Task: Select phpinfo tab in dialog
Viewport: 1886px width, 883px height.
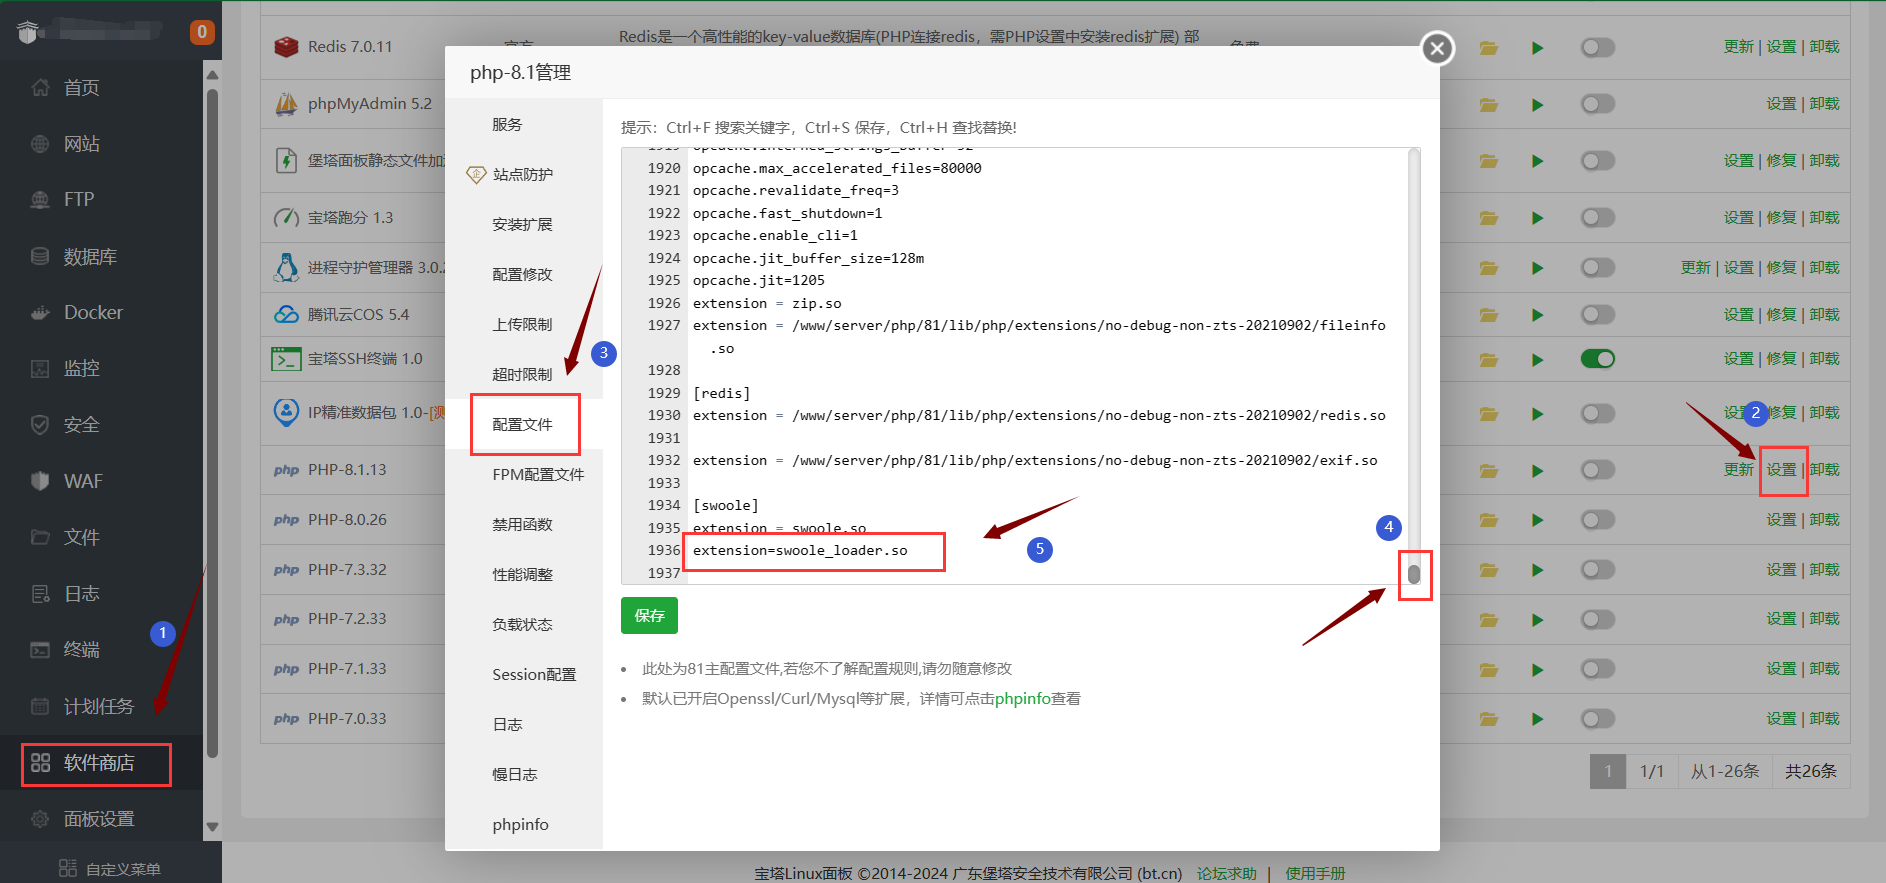Action: click(x=524, y=824)
